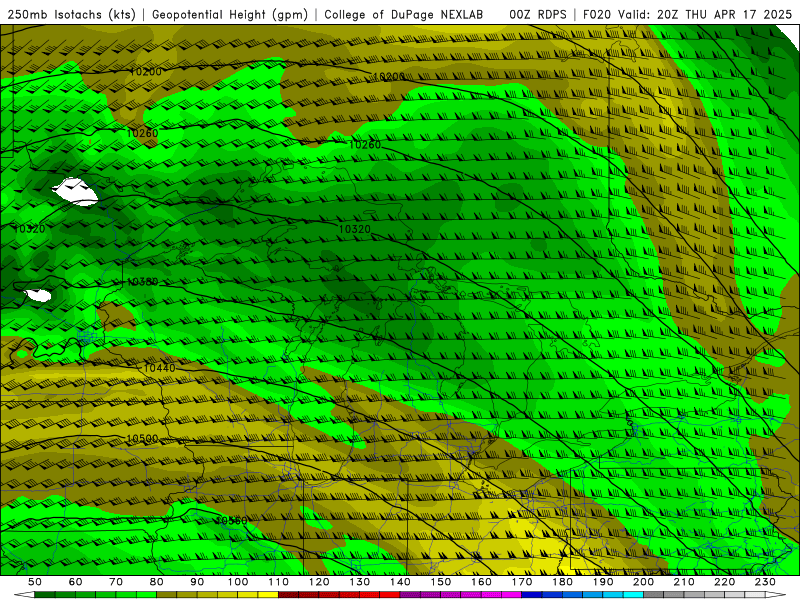This screenshot has width=800, height=600.
Task: Click the '60' color scale value
Action: 76,582
